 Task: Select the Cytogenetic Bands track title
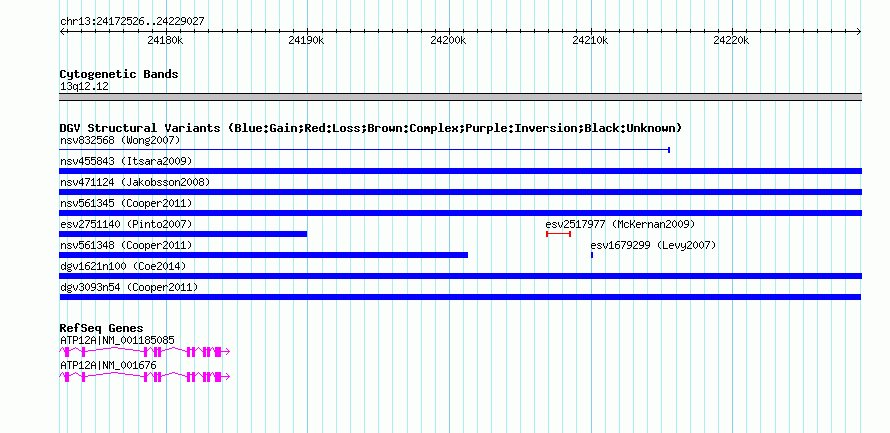pos(119,74)
